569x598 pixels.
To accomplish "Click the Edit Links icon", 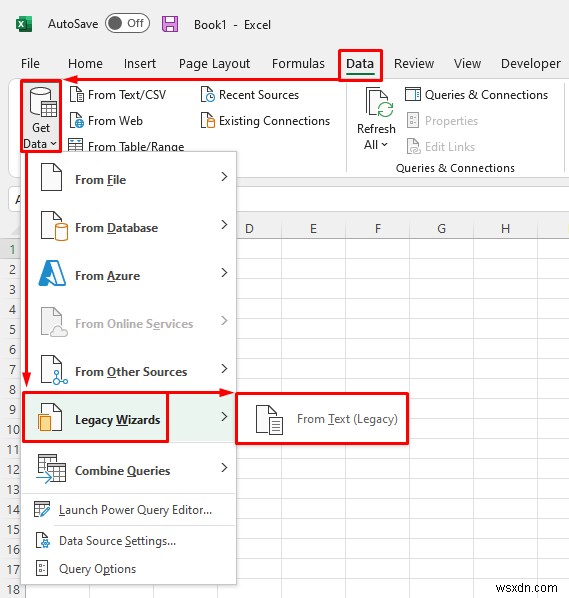I will [413, 146].
